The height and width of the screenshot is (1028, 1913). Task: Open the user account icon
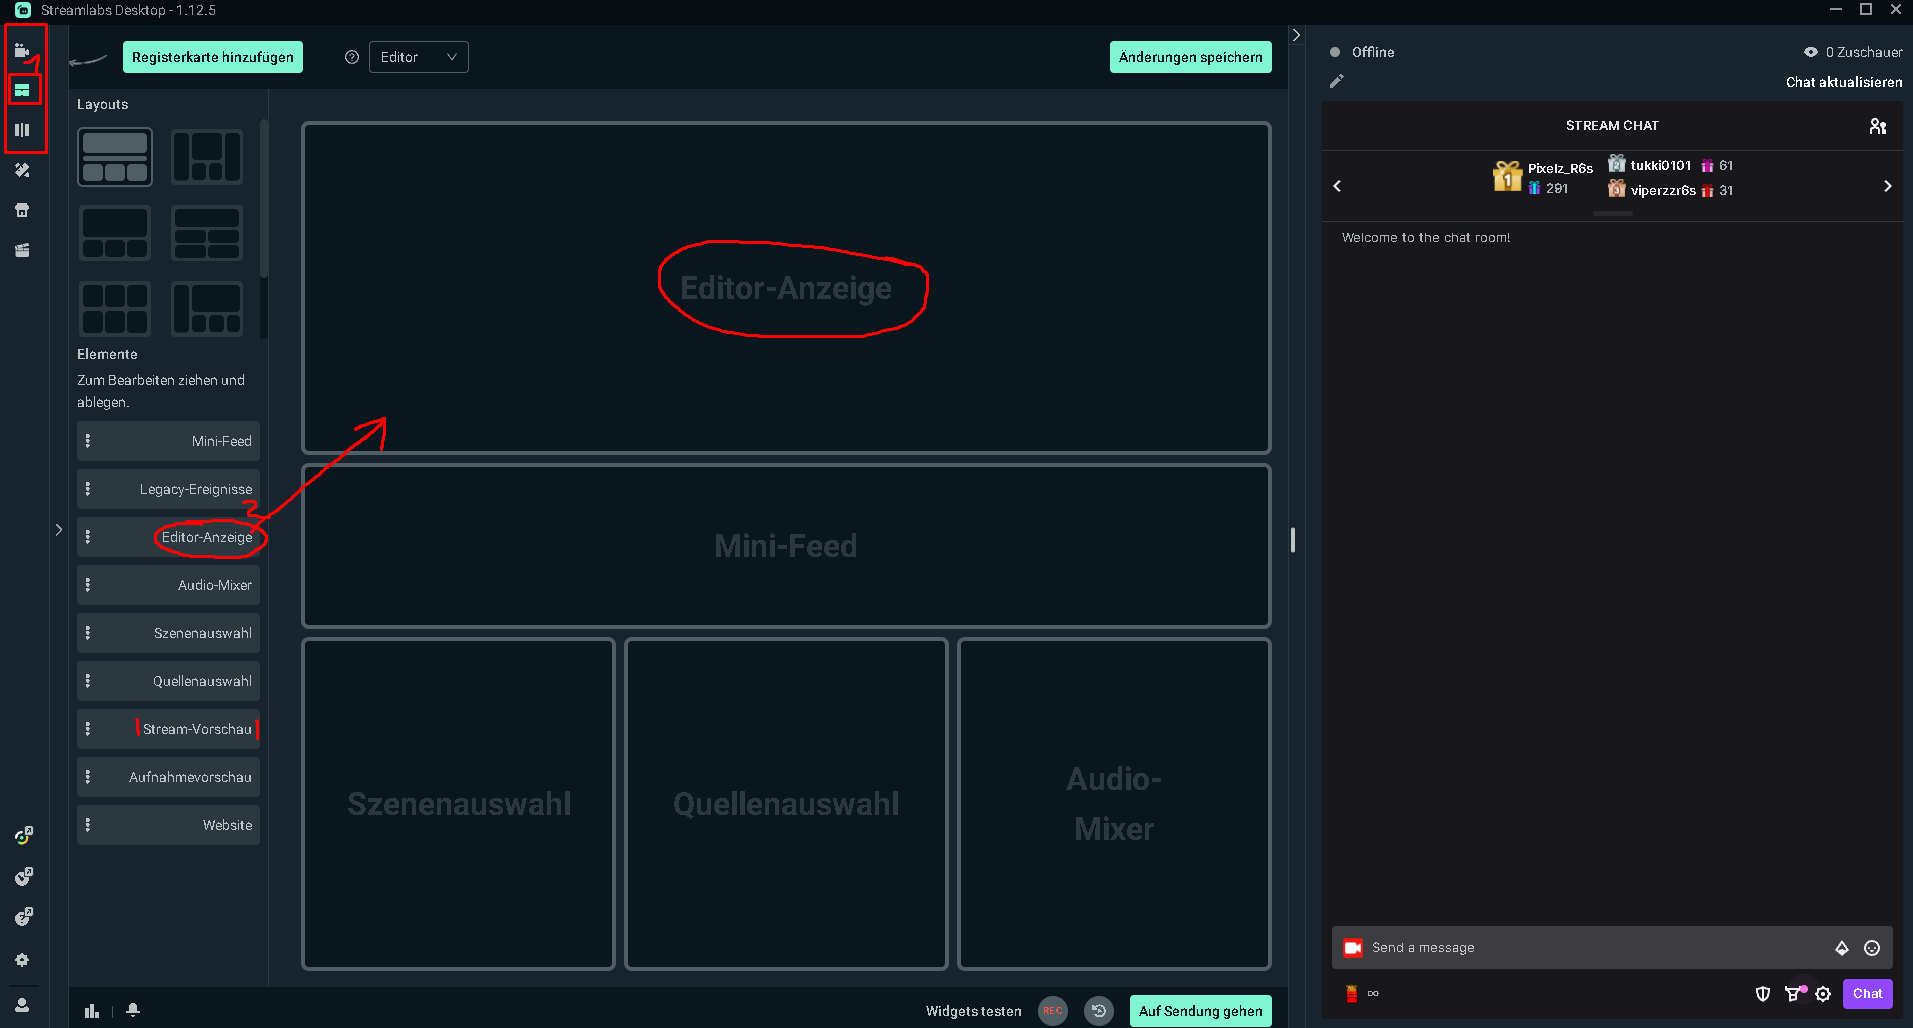(22, 1005)
